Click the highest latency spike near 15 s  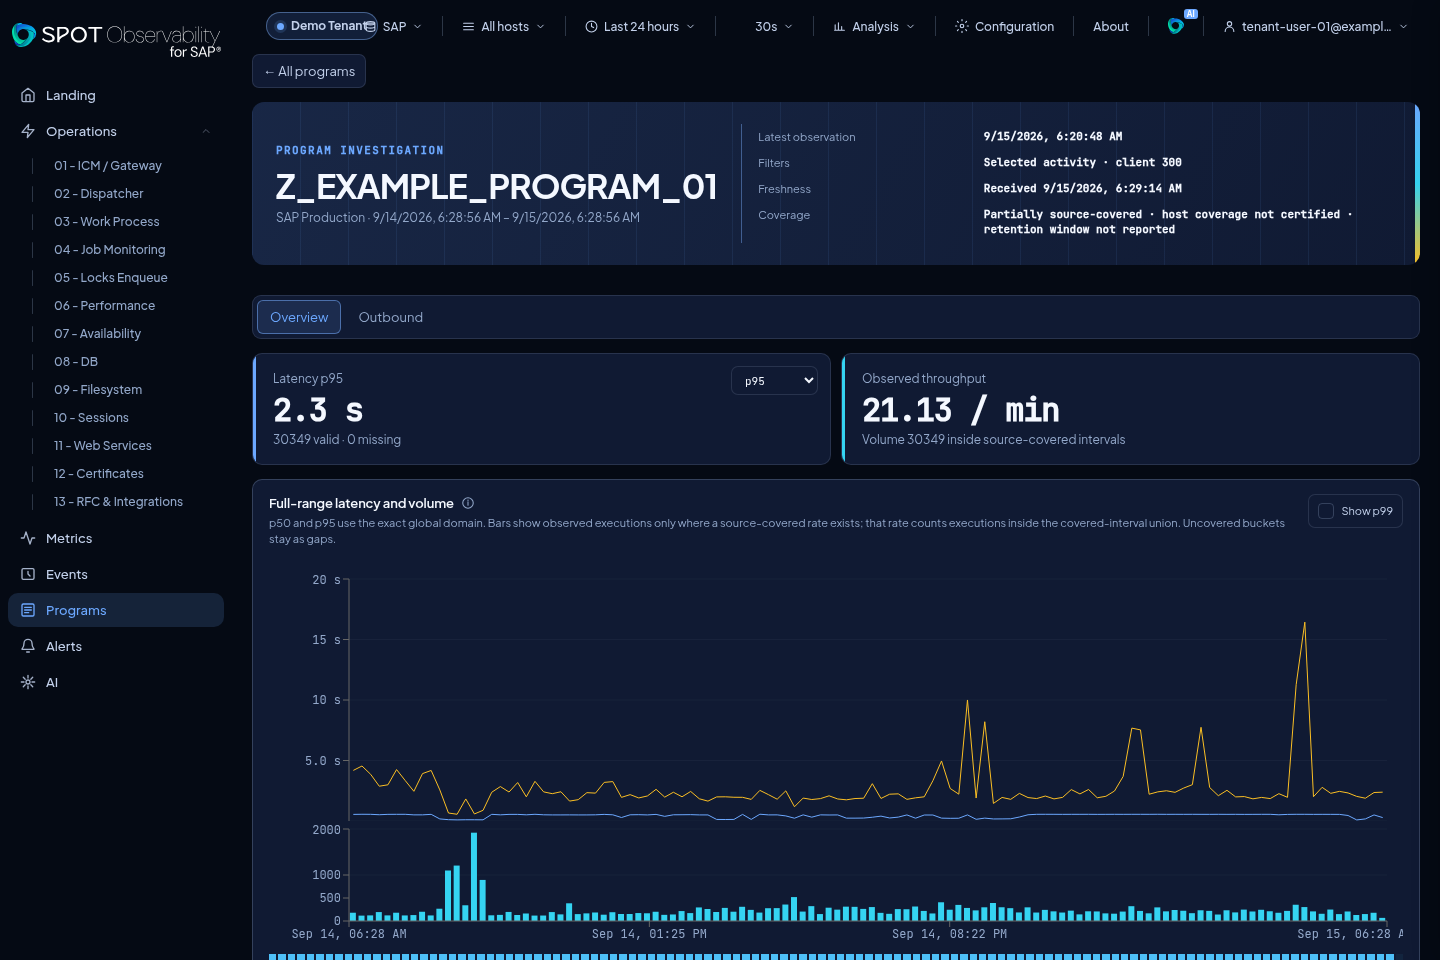(x=1304, y=624)
